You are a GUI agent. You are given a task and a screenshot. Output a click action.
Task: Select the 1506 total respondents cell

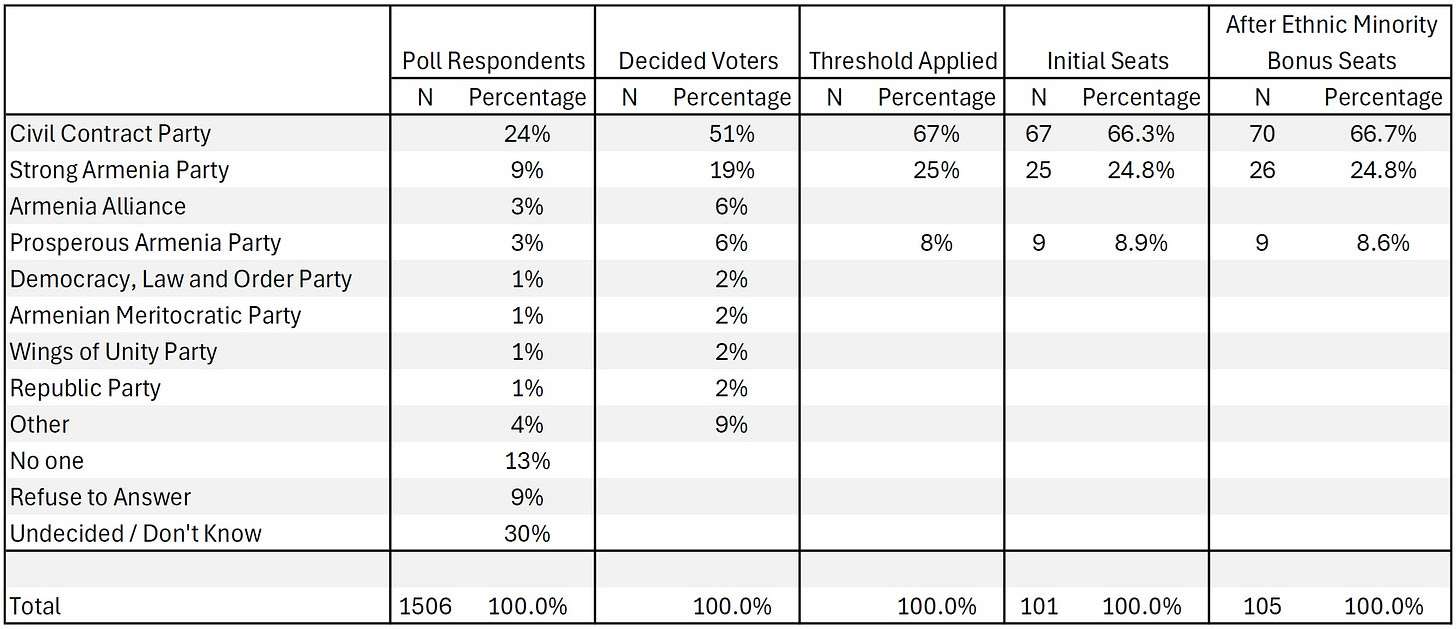pyautogui.click(x=426, y=606)
